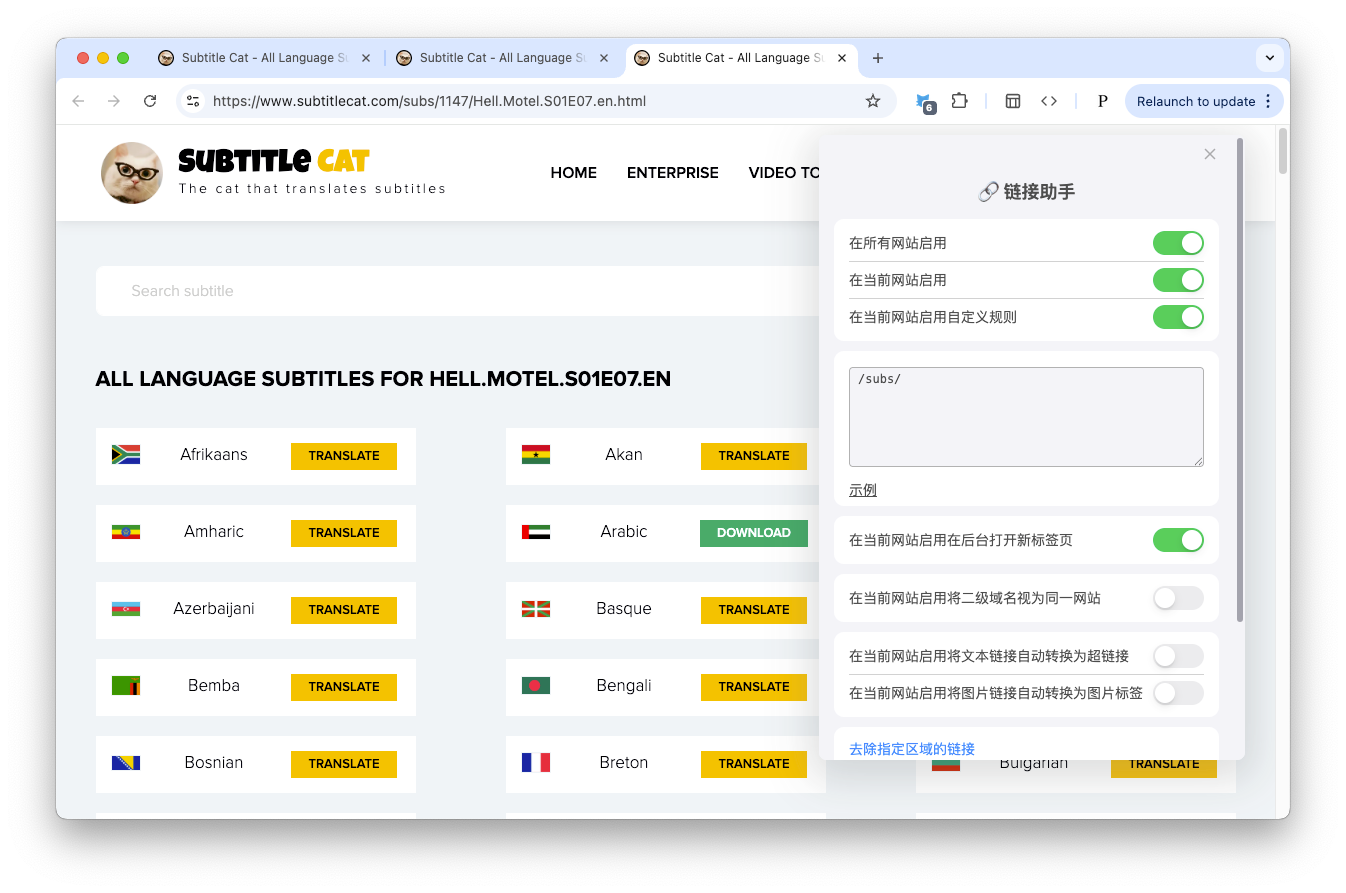Reload the page with the refresh icon
Viewport: 1346px width, 893px height.
point(150,101)
